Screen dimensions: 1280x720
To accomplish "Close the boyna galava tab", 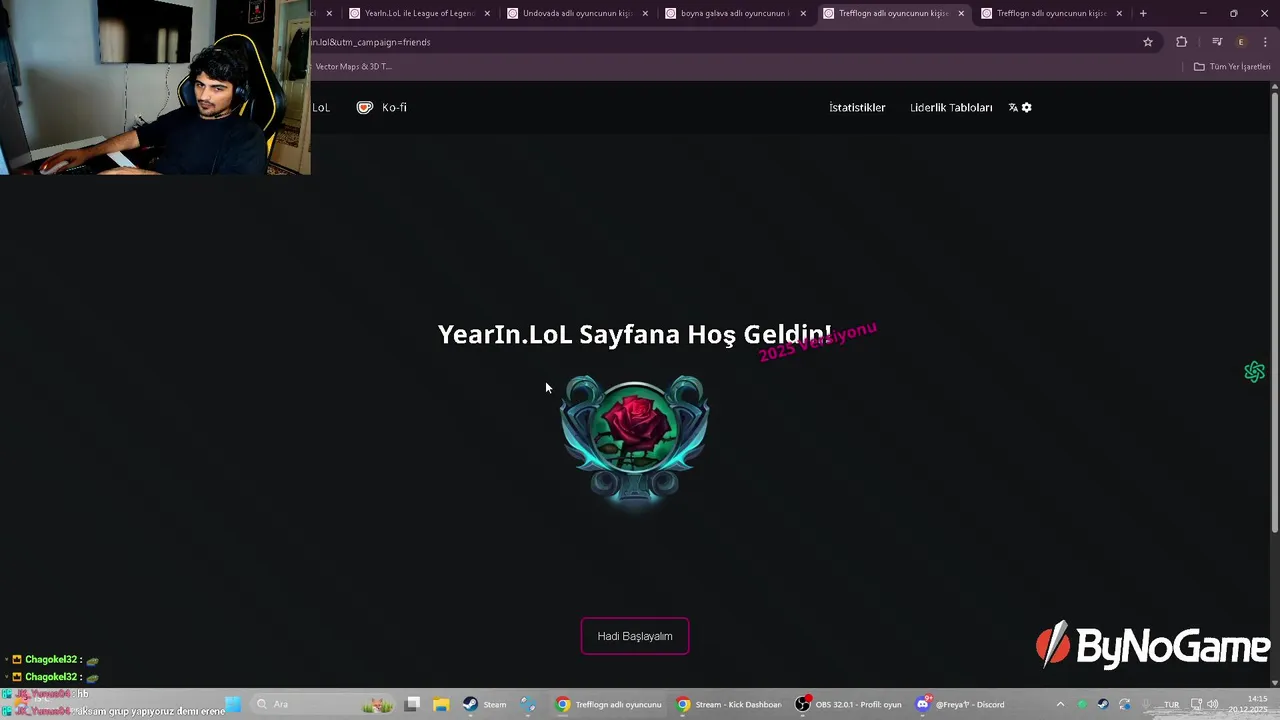I will (803, 13).
